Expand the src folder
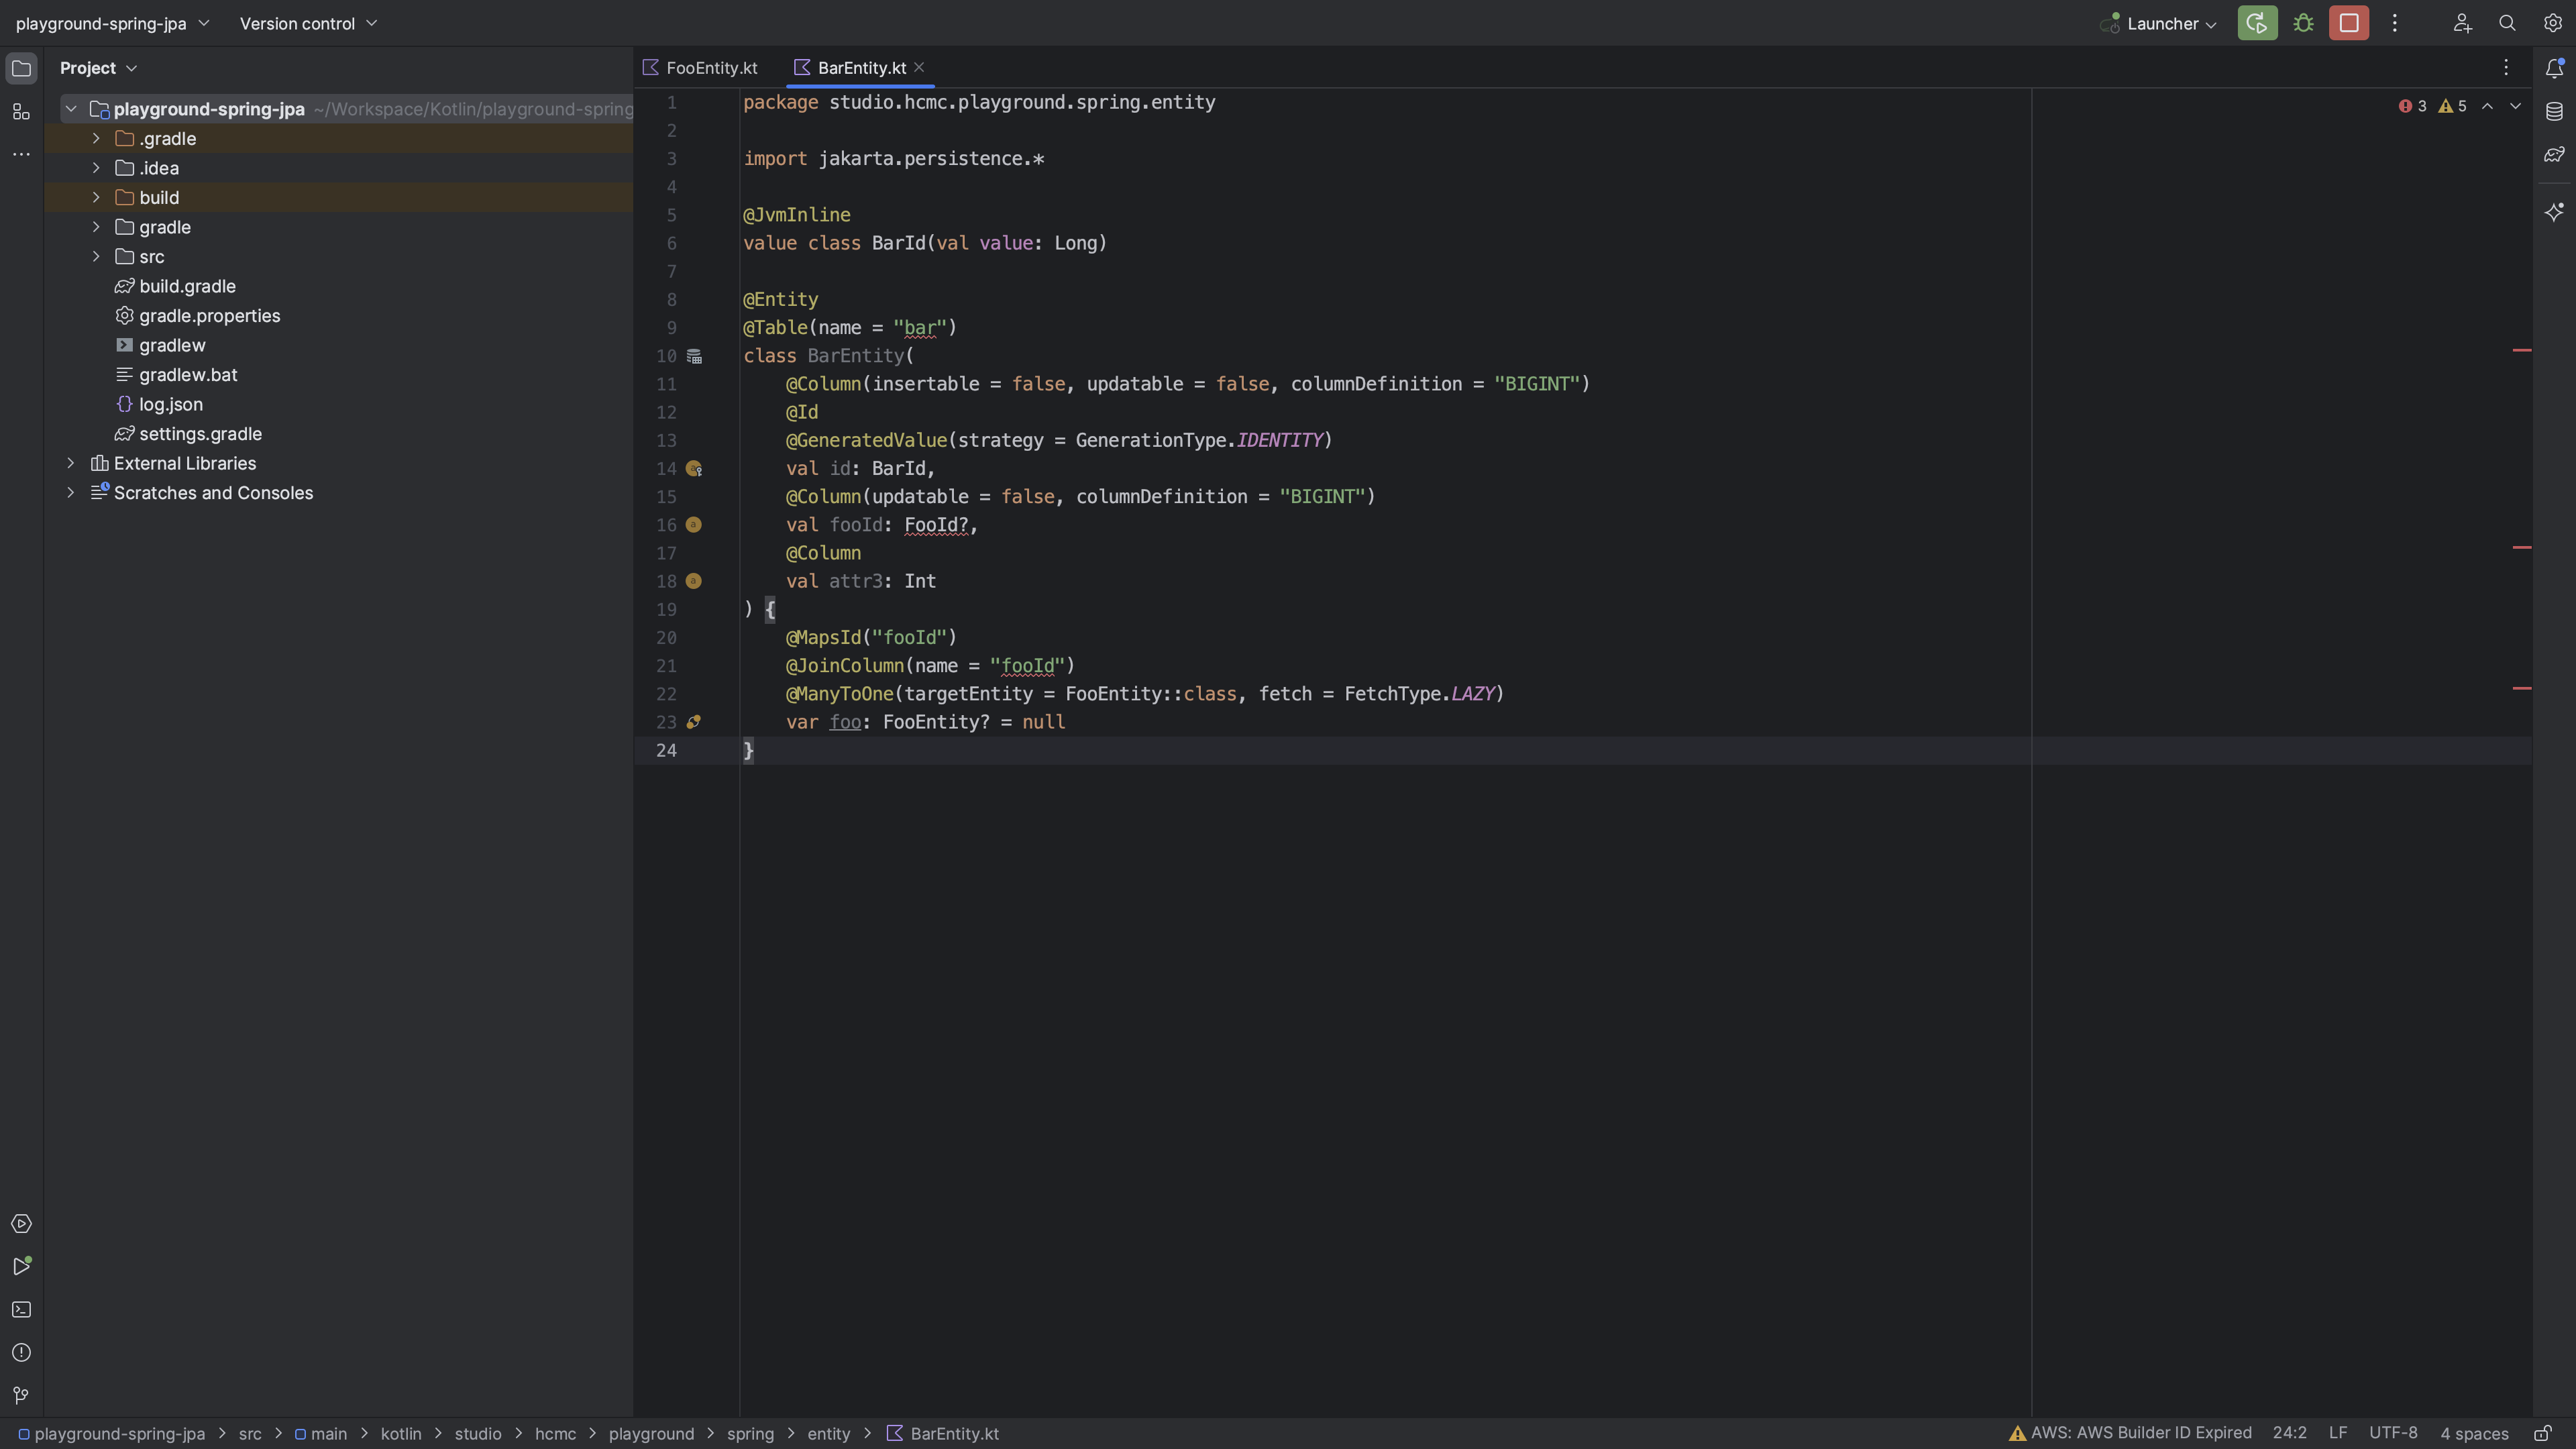The width and height of the screenshot is (2576, 1449). [x=96, y=257]
